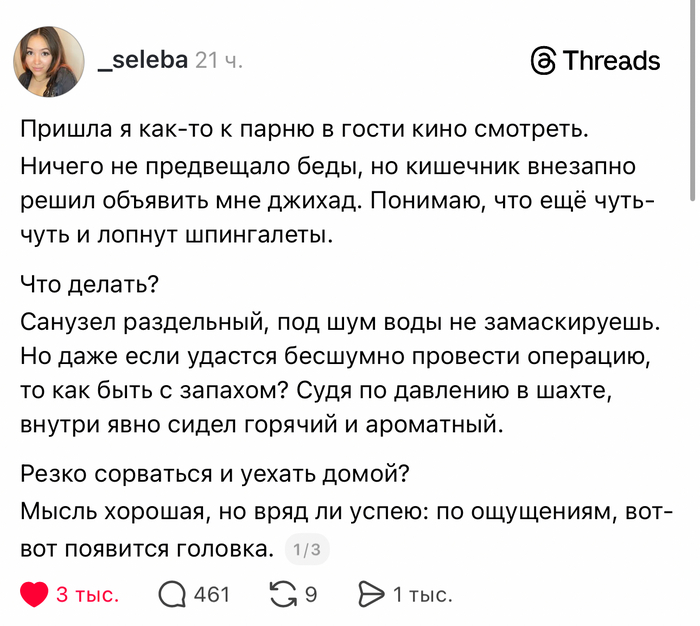Open the _seleba profile picture

48,62
